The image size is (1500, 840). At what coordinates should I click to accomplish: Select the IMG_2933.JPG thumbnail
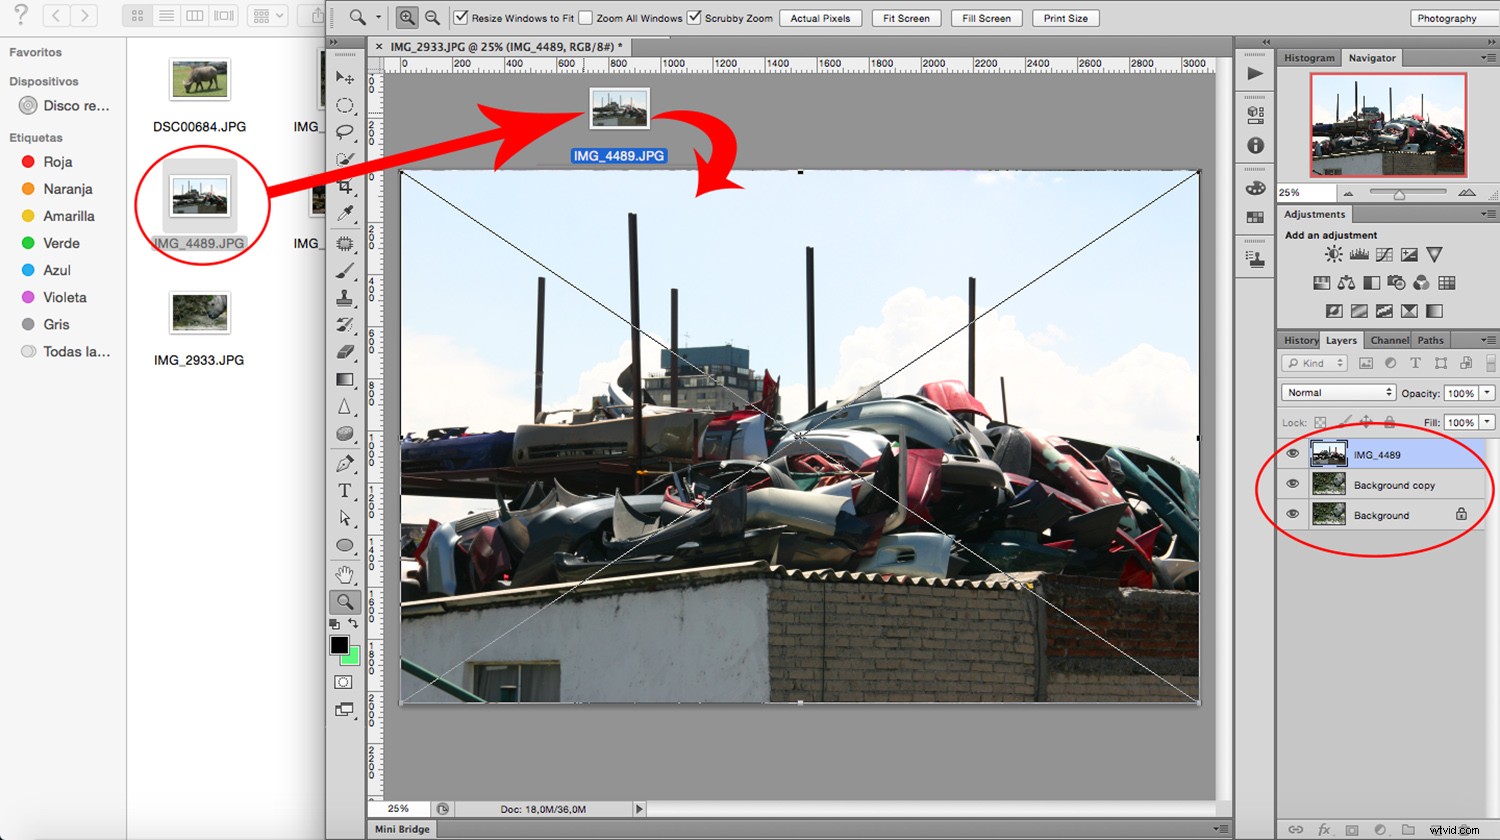point(199,311)
